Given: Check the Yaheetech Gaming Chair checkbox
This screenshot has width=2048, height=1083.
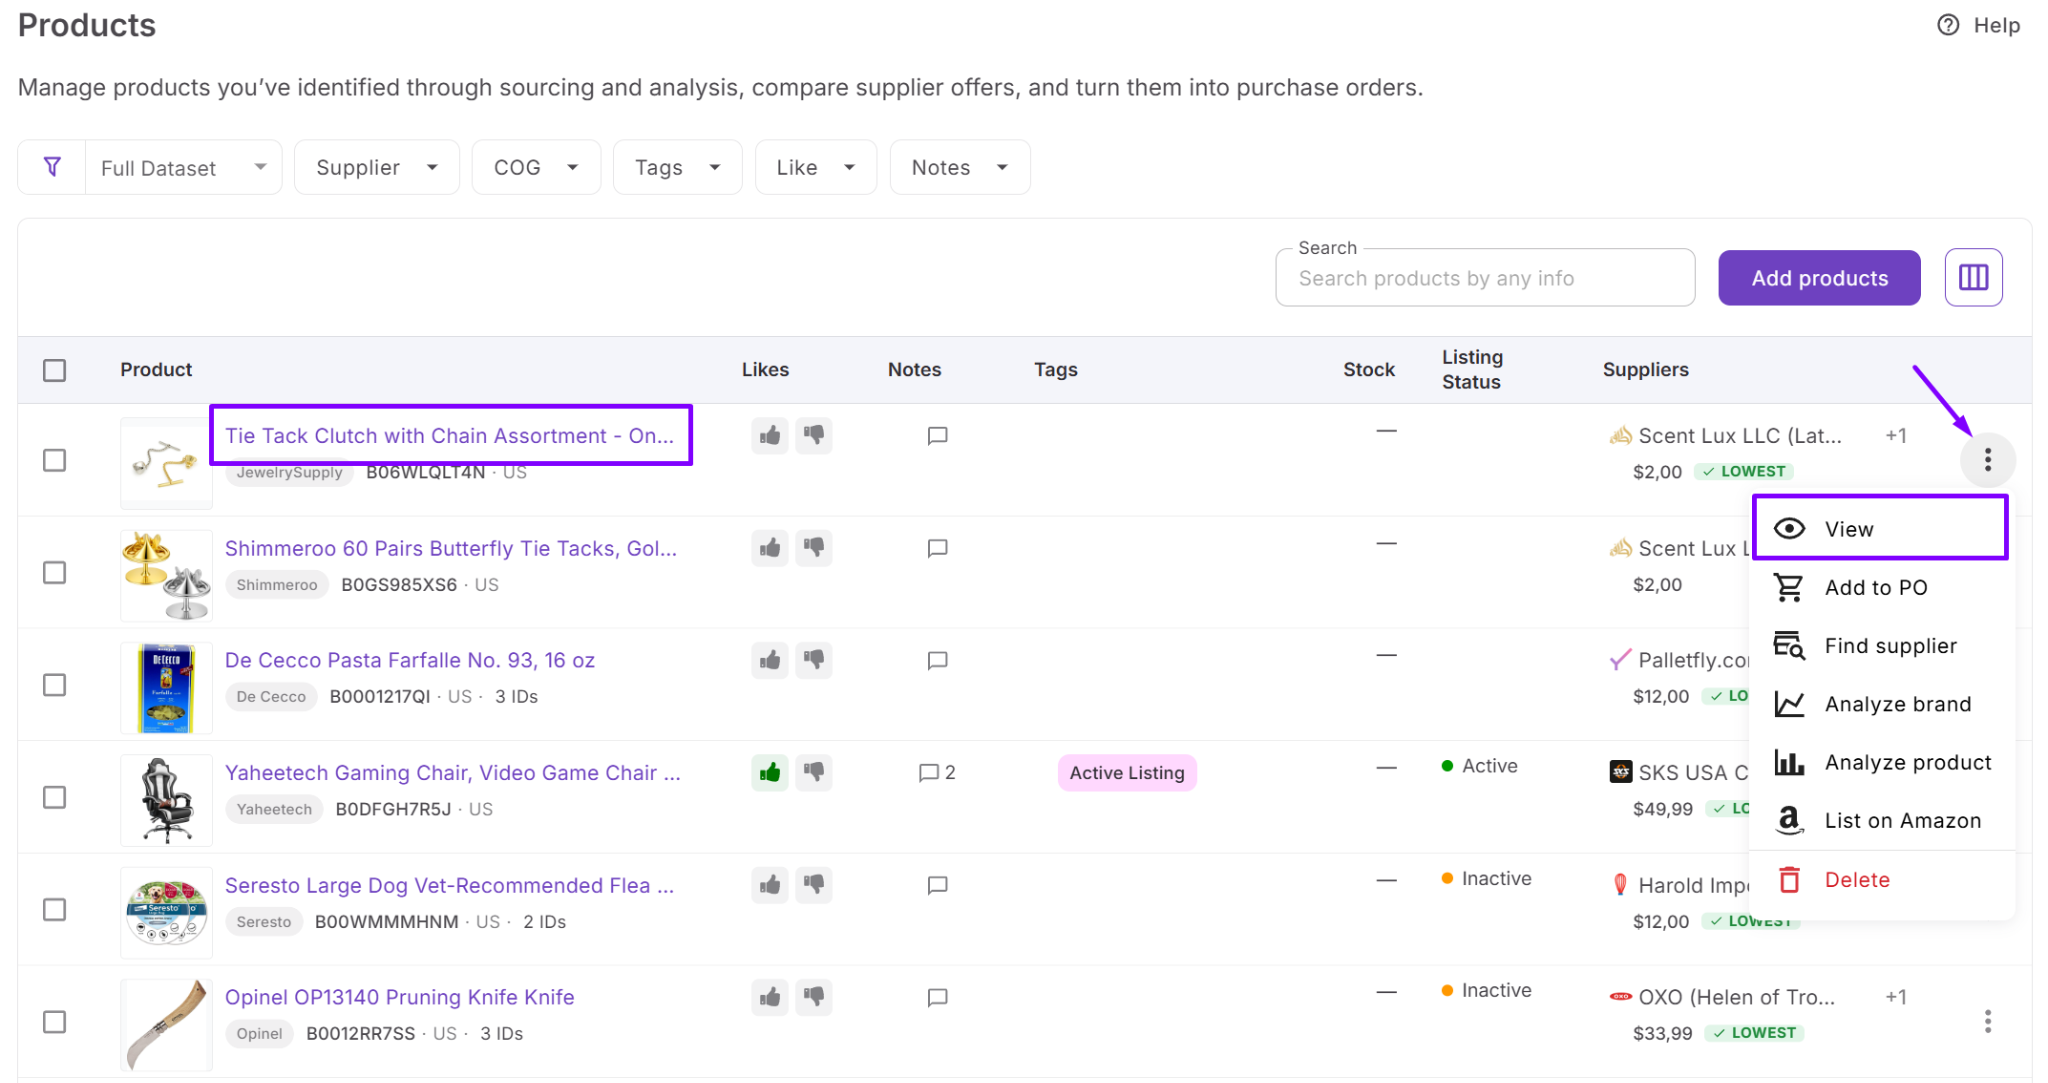Looking at the screenshot, I should (55, 797).
